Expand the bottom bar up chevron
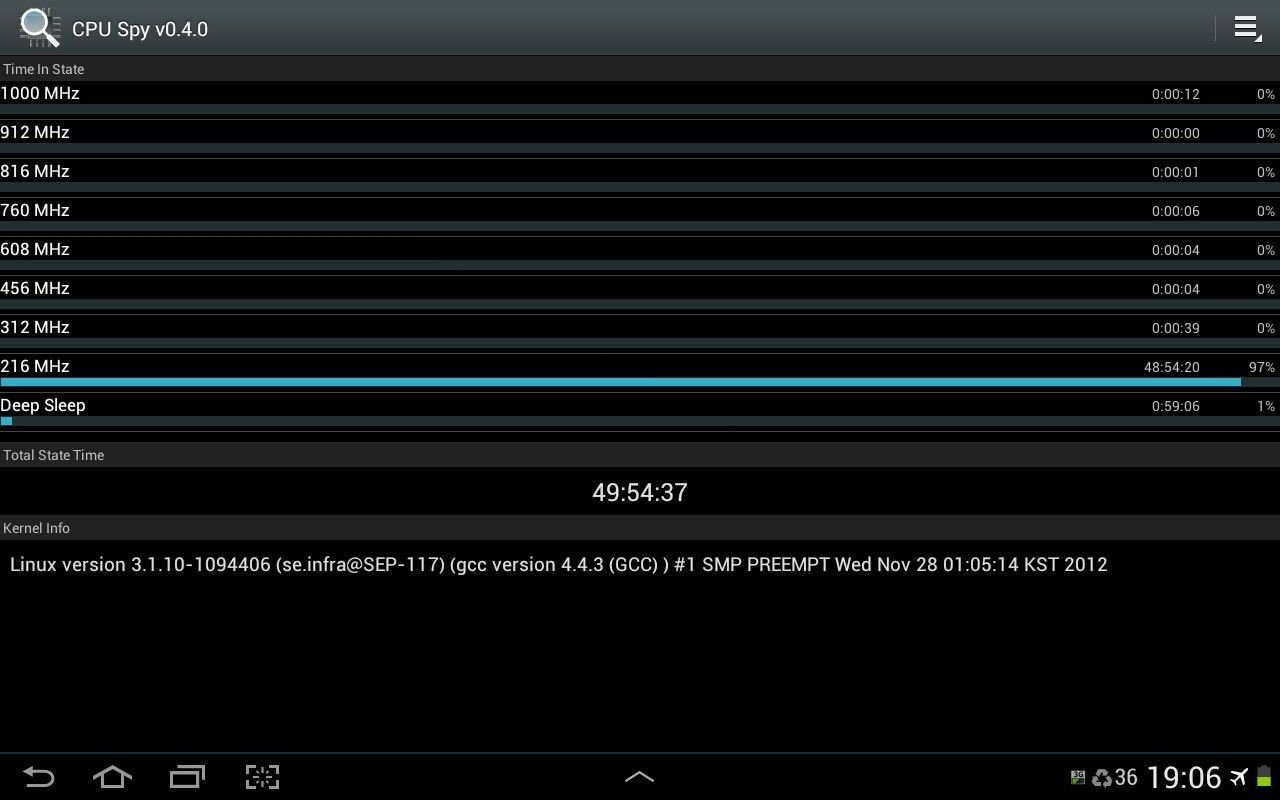Screen dimensions: 1280x800 tap(639, 777)
